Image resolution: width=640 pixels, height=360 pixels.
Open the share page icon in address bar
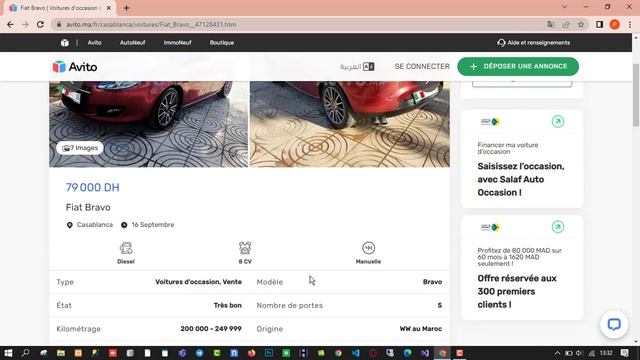coord(566,24)
